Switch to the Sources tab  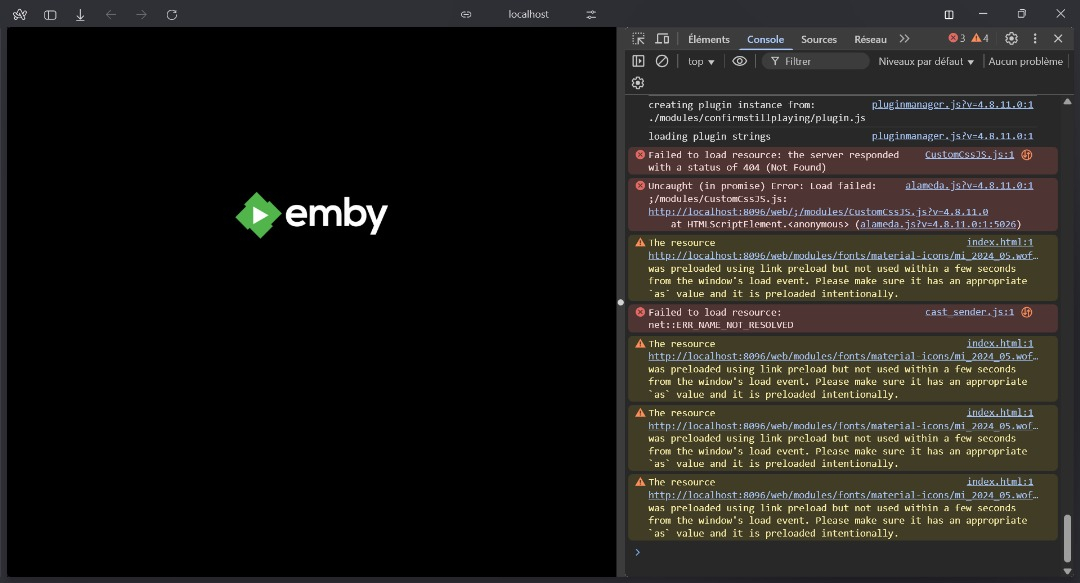tap(818, 40)
